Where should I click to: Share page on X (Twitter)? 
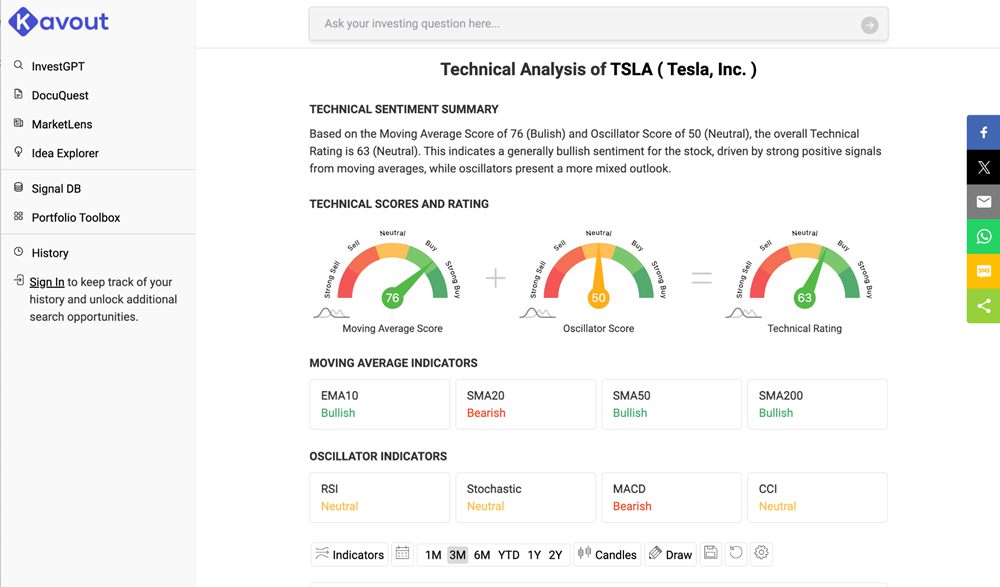pyautogui.click(x=983, y=167)
